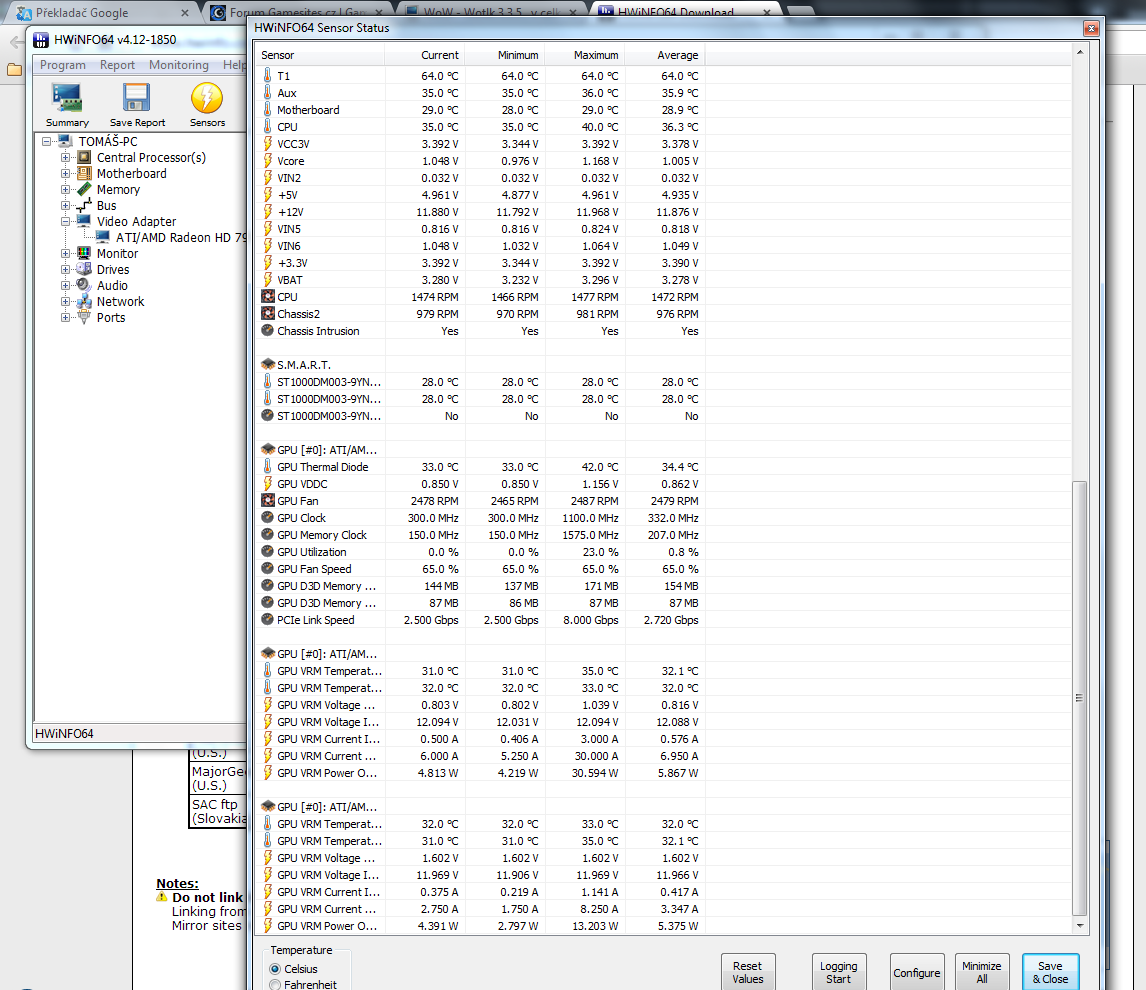Click the sensor list vertical scrollbar
Screen dimensions: 1146x990
pos(1078,697)
